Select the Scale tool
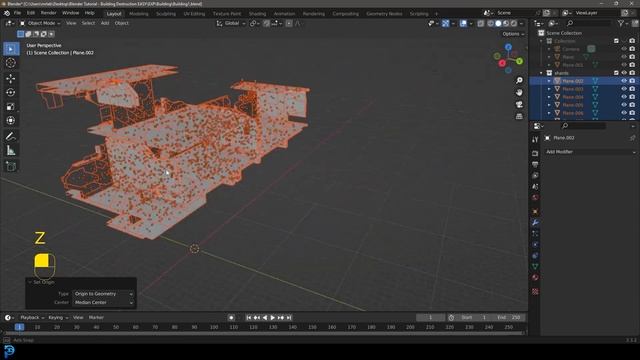 11,107
